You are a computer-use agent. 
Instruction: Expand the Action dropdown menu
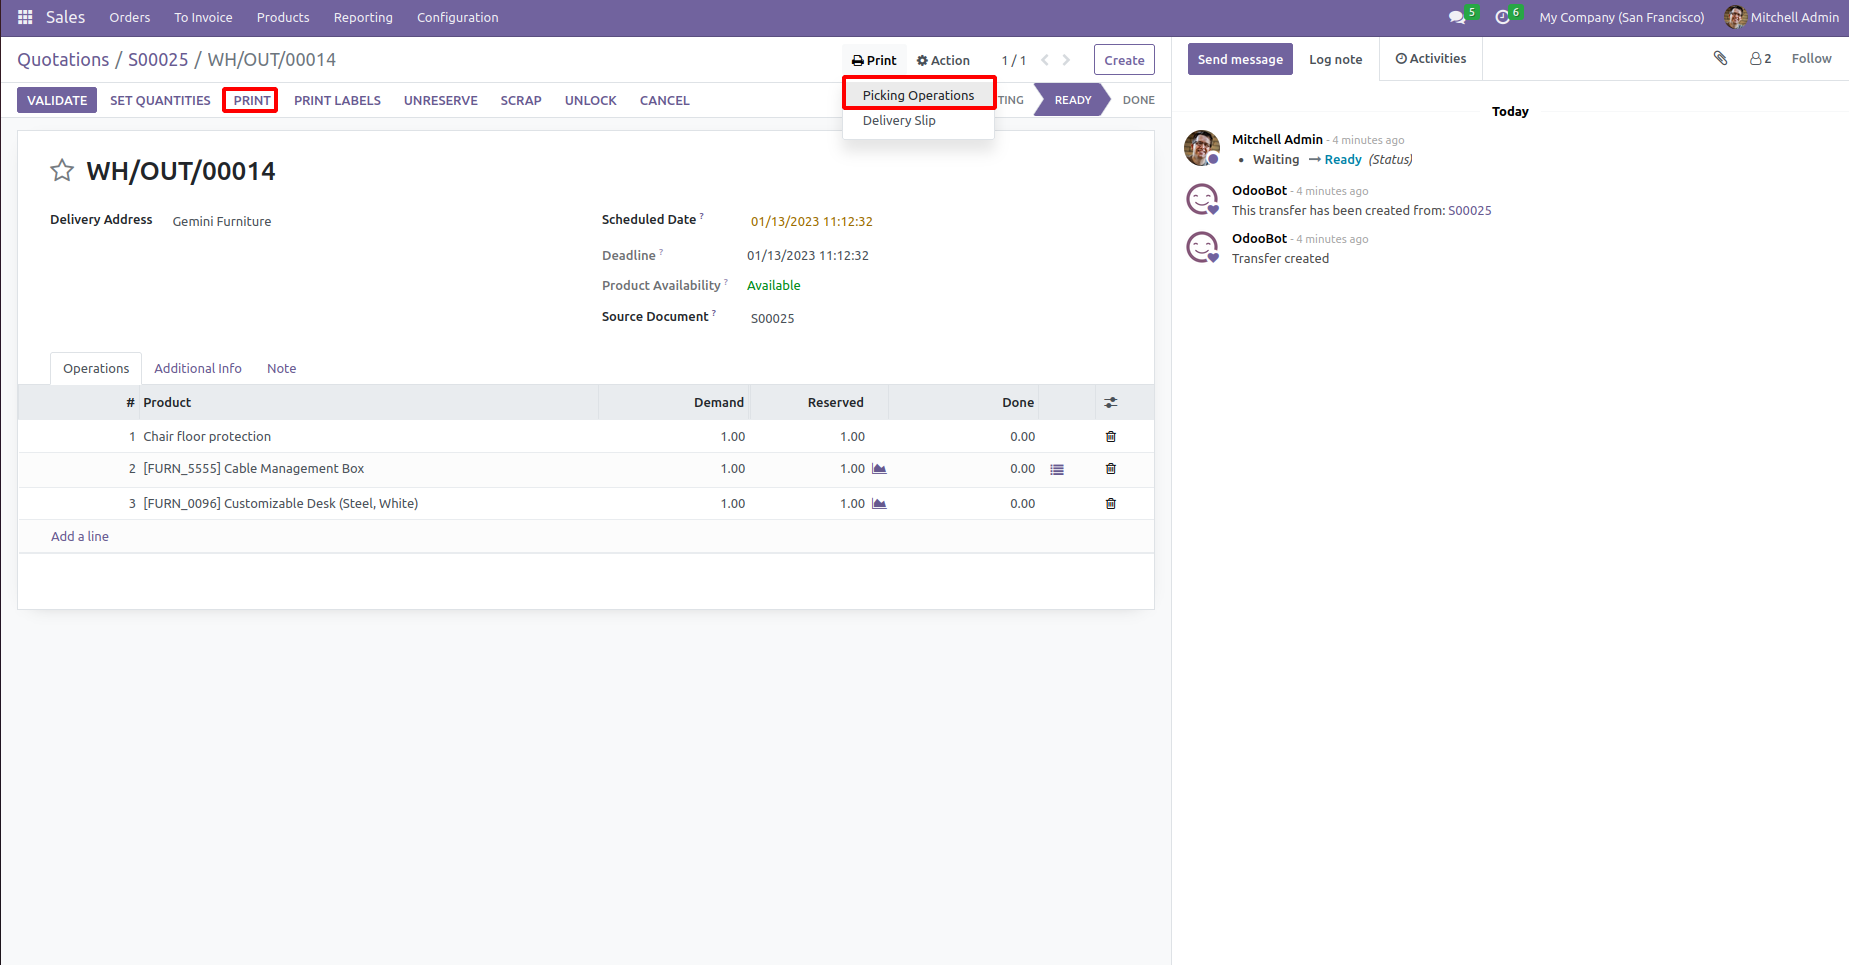[x=943, y=60]
